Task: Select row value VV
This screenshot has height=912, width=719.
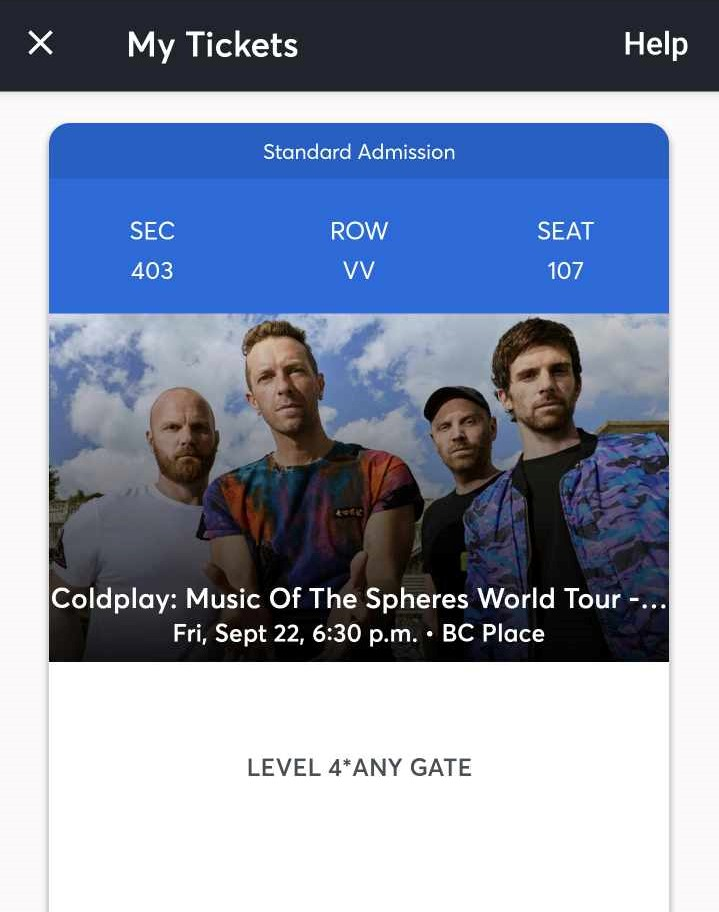Action: pos(359,271)
